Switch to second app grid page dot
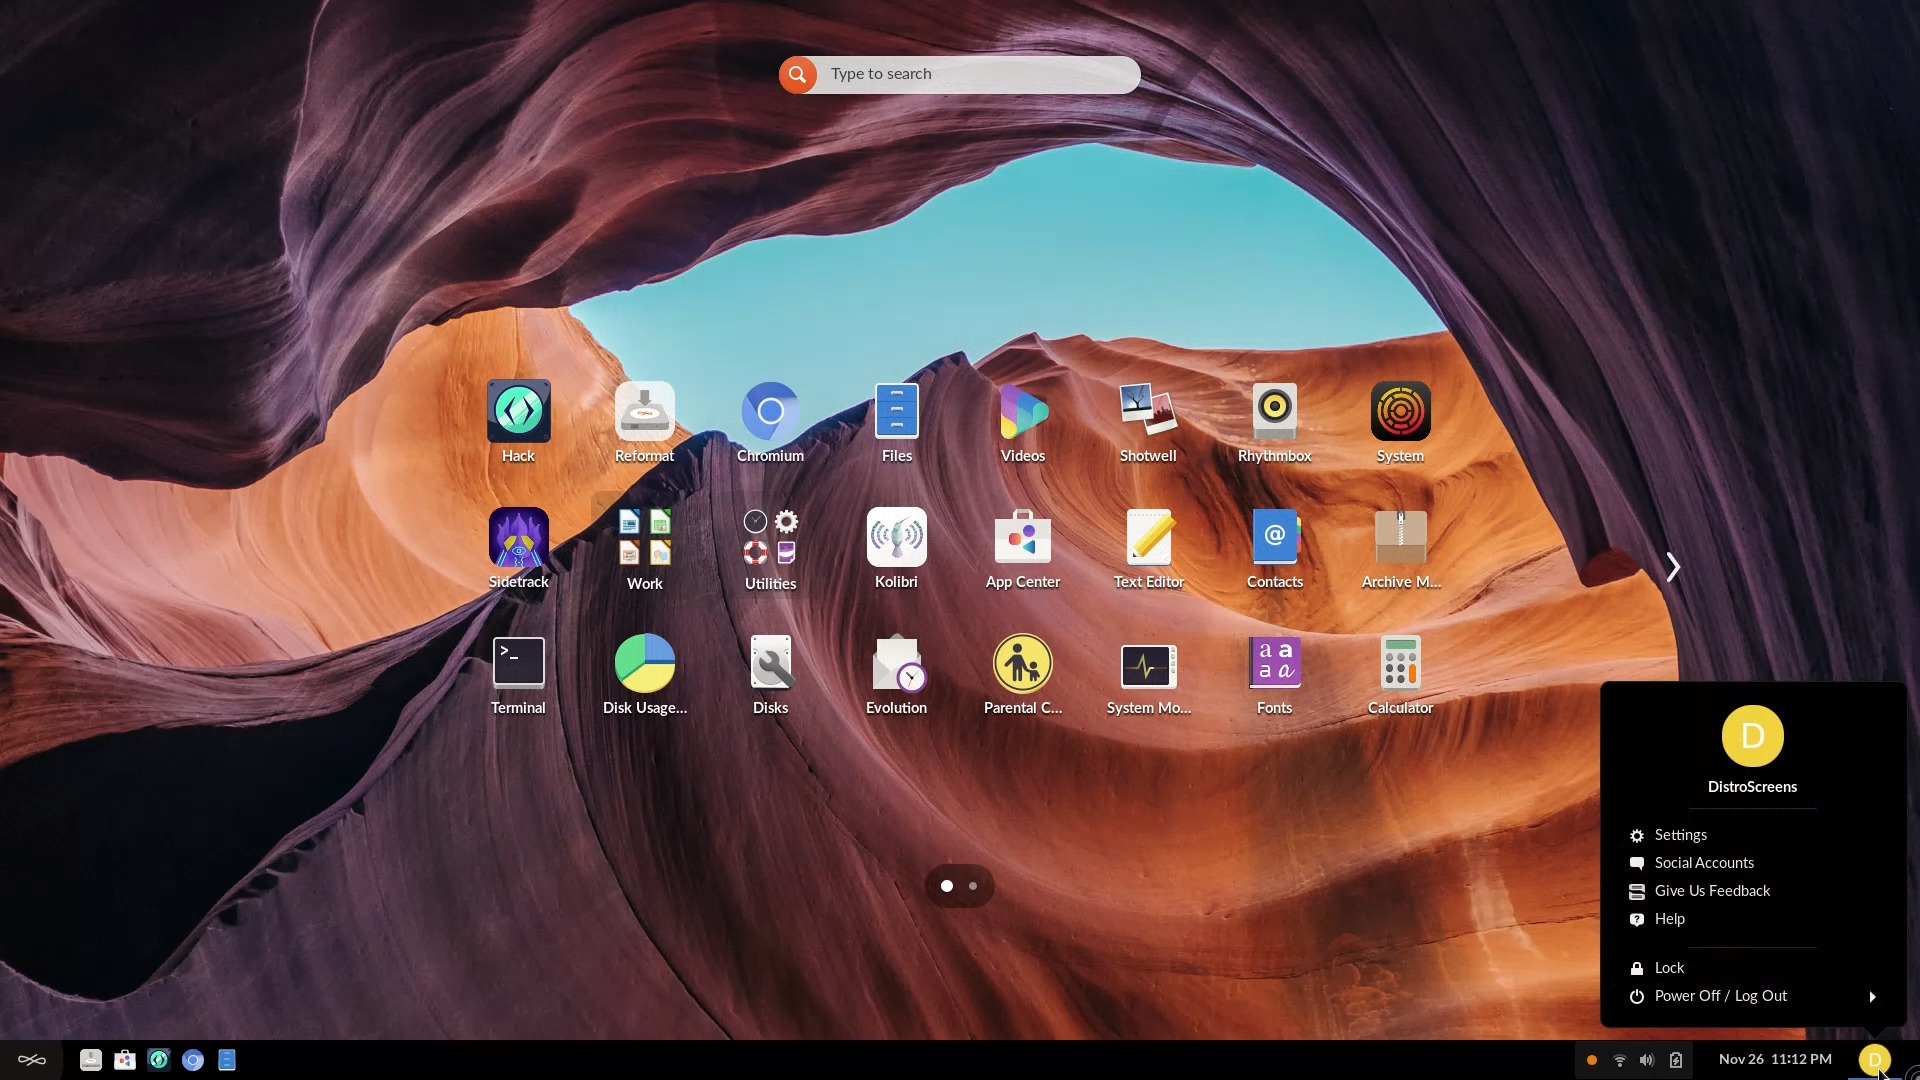The height and width of the screenshot is (1080, 1920). (x=973, y=886)
